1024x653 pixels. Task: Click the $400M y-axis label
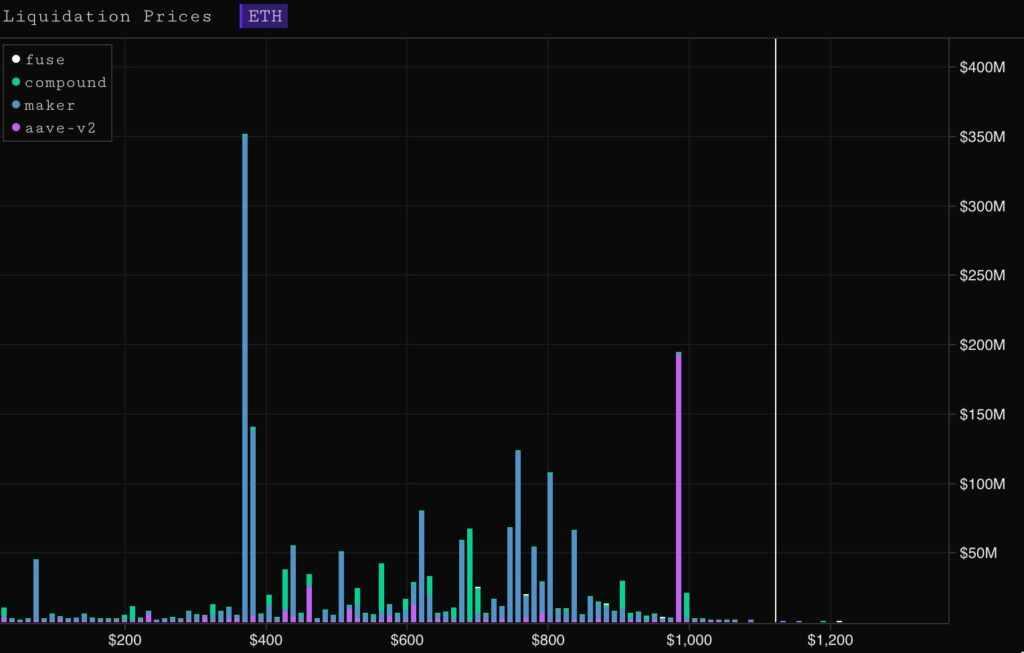pyautogui.click(x=982, y=67)
